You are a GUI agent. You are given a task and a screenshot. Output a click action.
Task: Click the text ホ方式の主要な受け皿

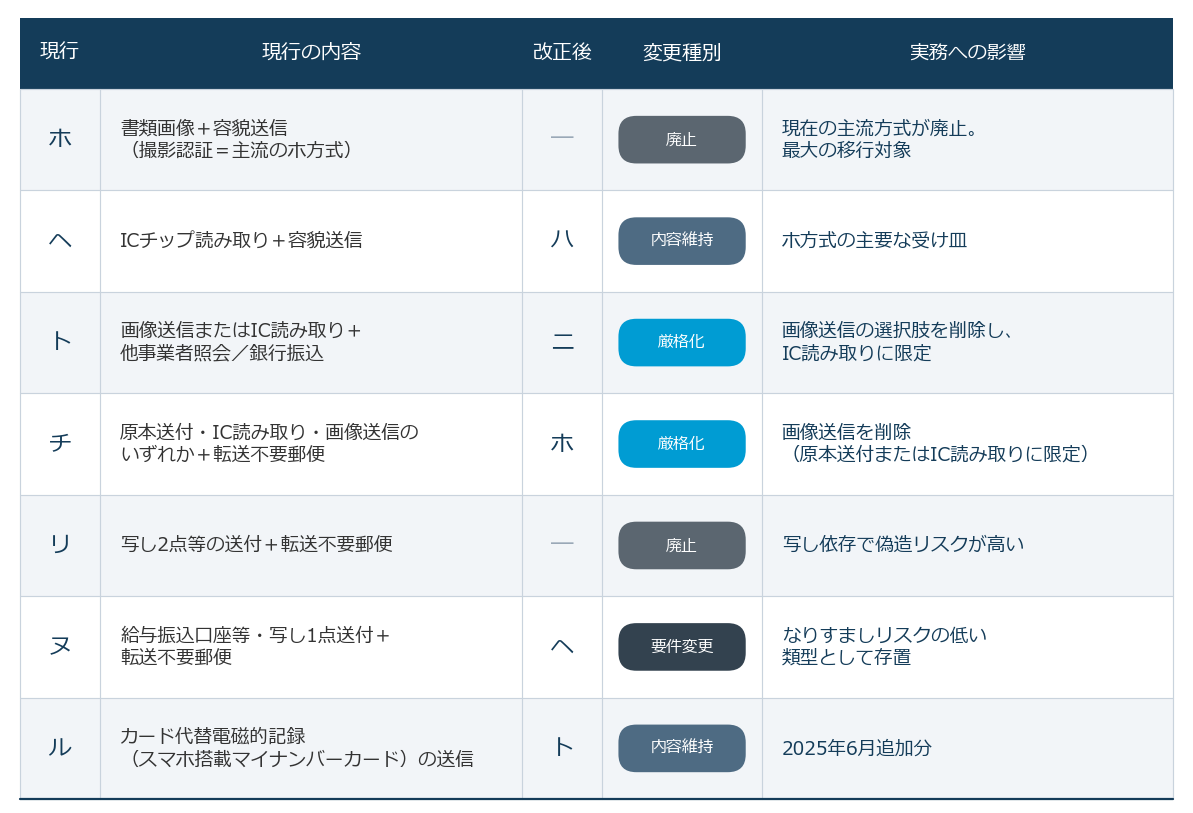pyautogui.click(x=874, y=240)
